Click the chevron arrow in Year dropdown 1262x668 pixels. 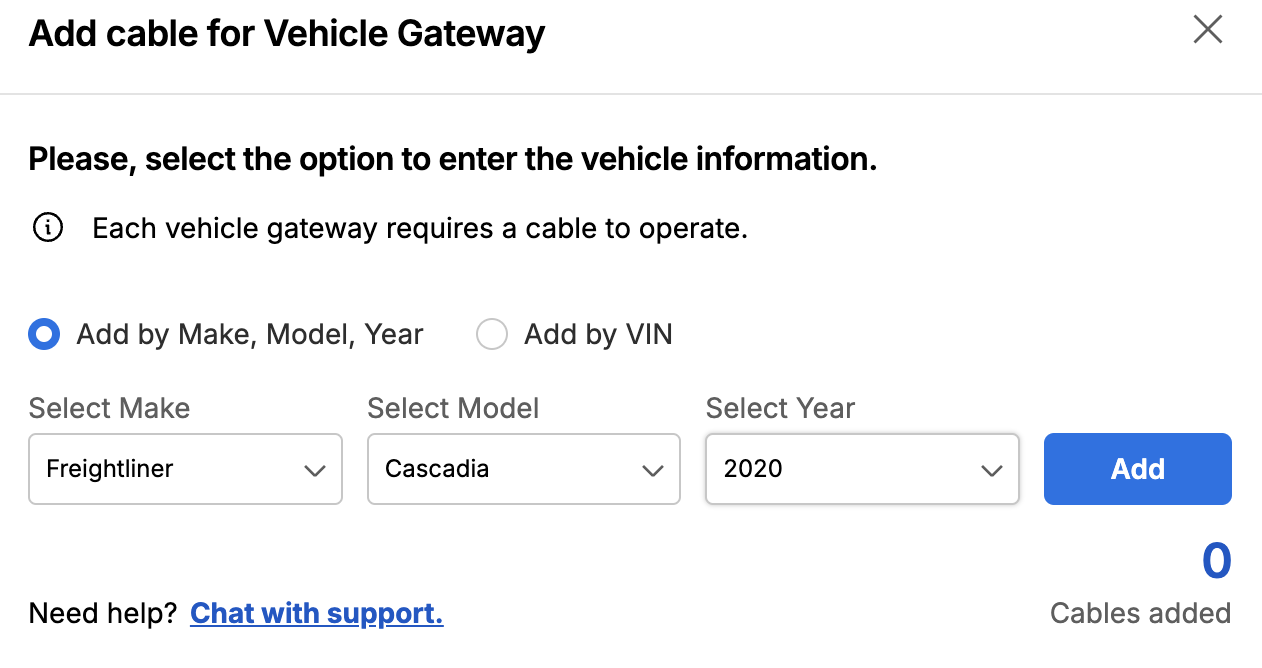tap(991, 470)
